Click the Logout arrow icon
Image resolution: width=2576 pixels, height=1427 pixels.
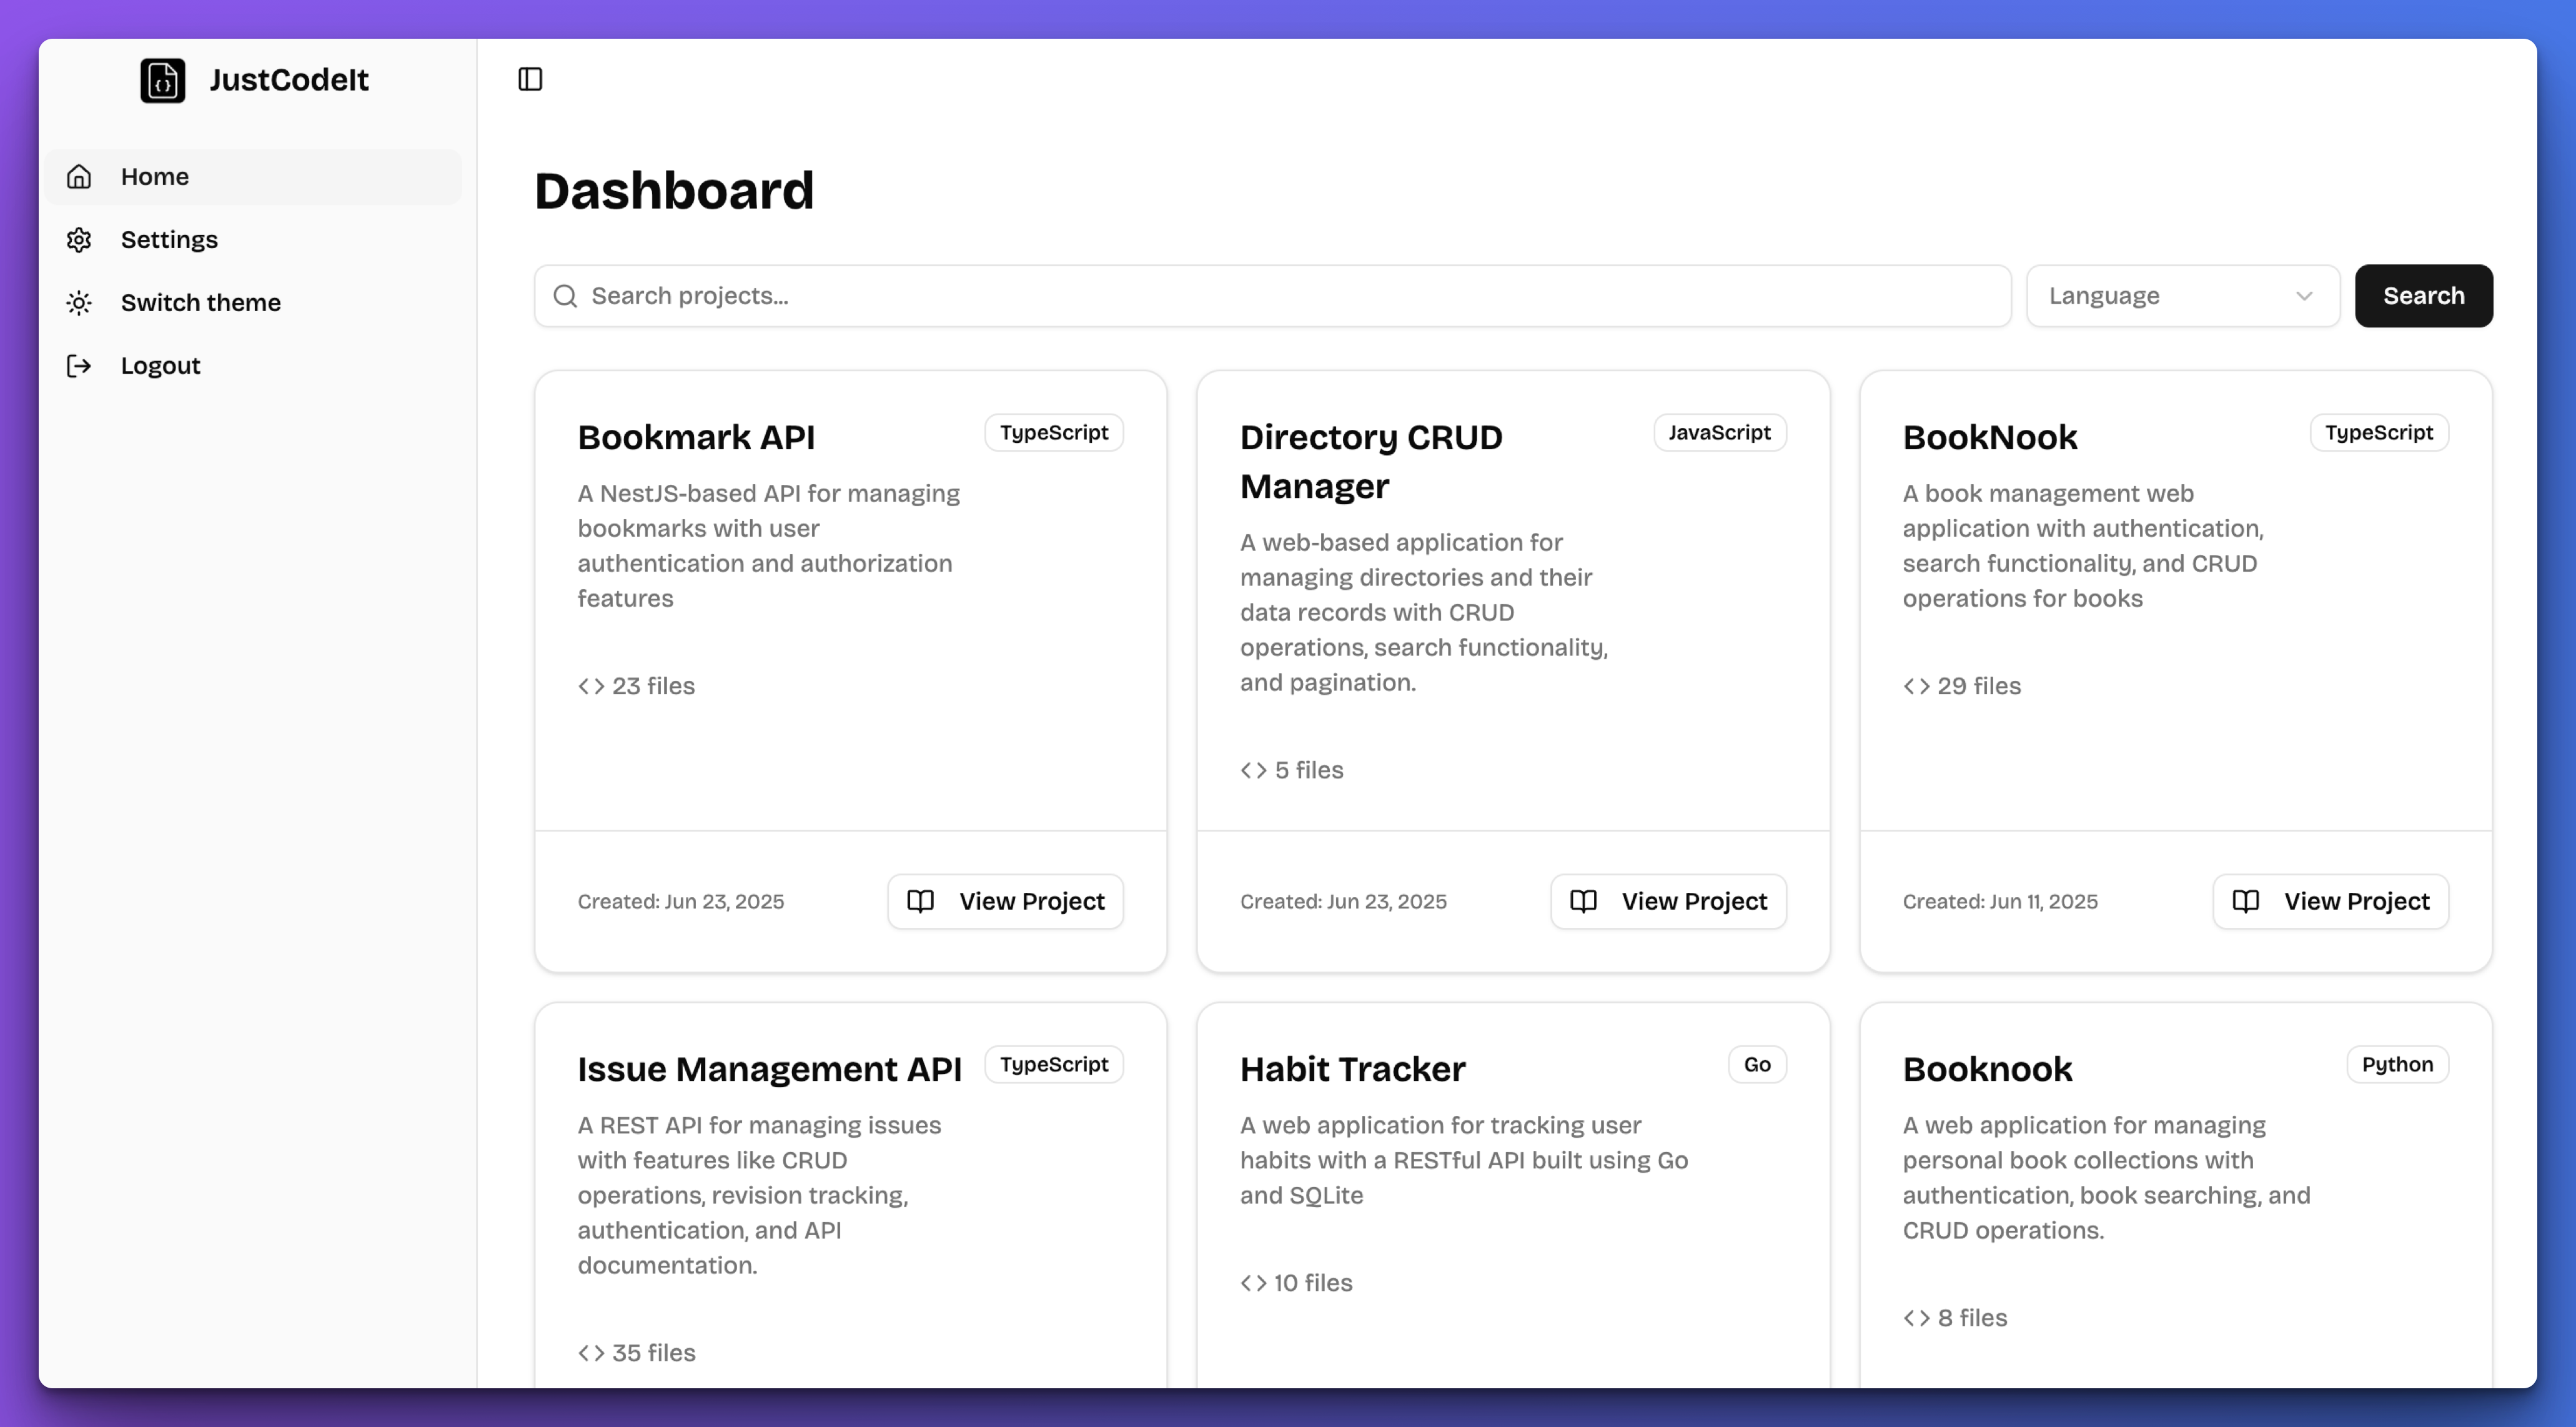(x=79, y=366)
